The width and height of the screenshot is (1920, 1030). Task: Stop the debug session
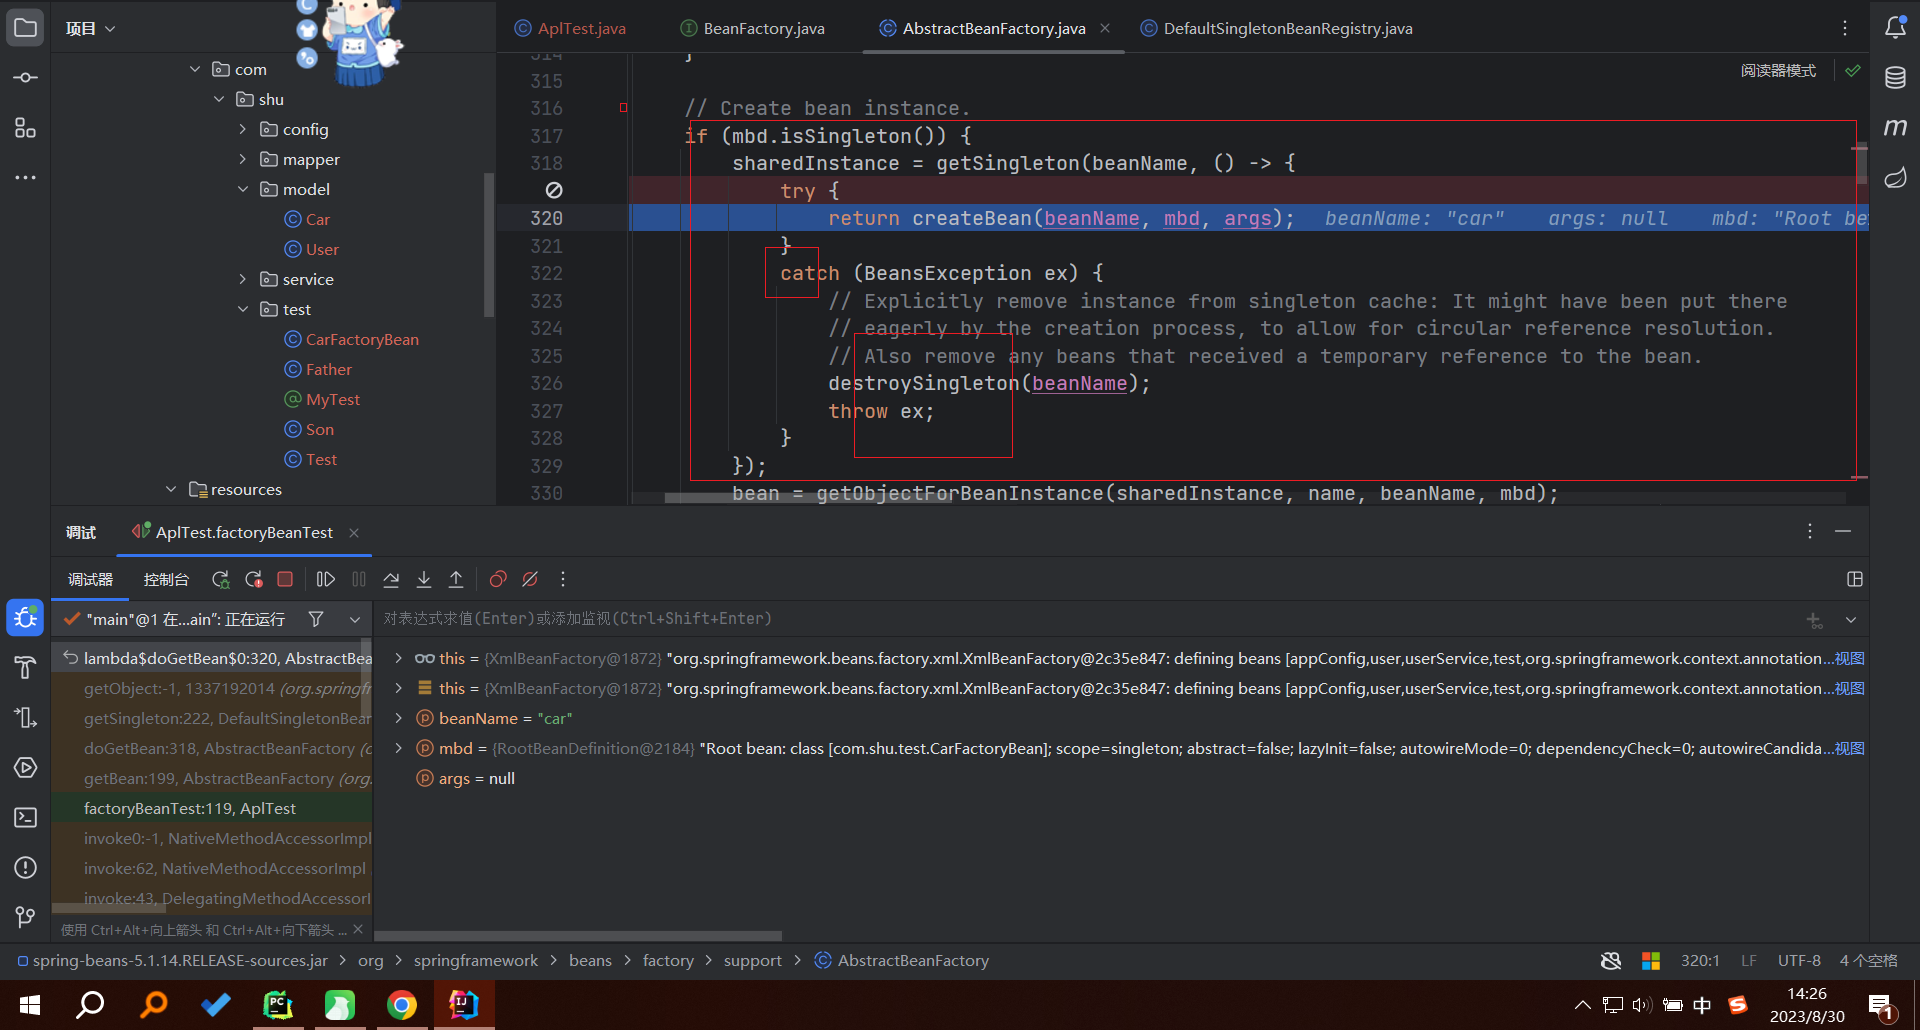point(285,579)
